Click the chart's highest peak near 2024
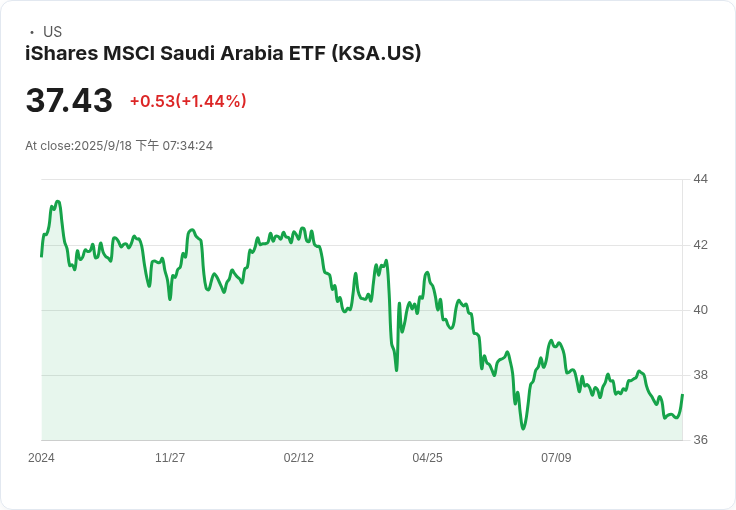 [58, 202]
